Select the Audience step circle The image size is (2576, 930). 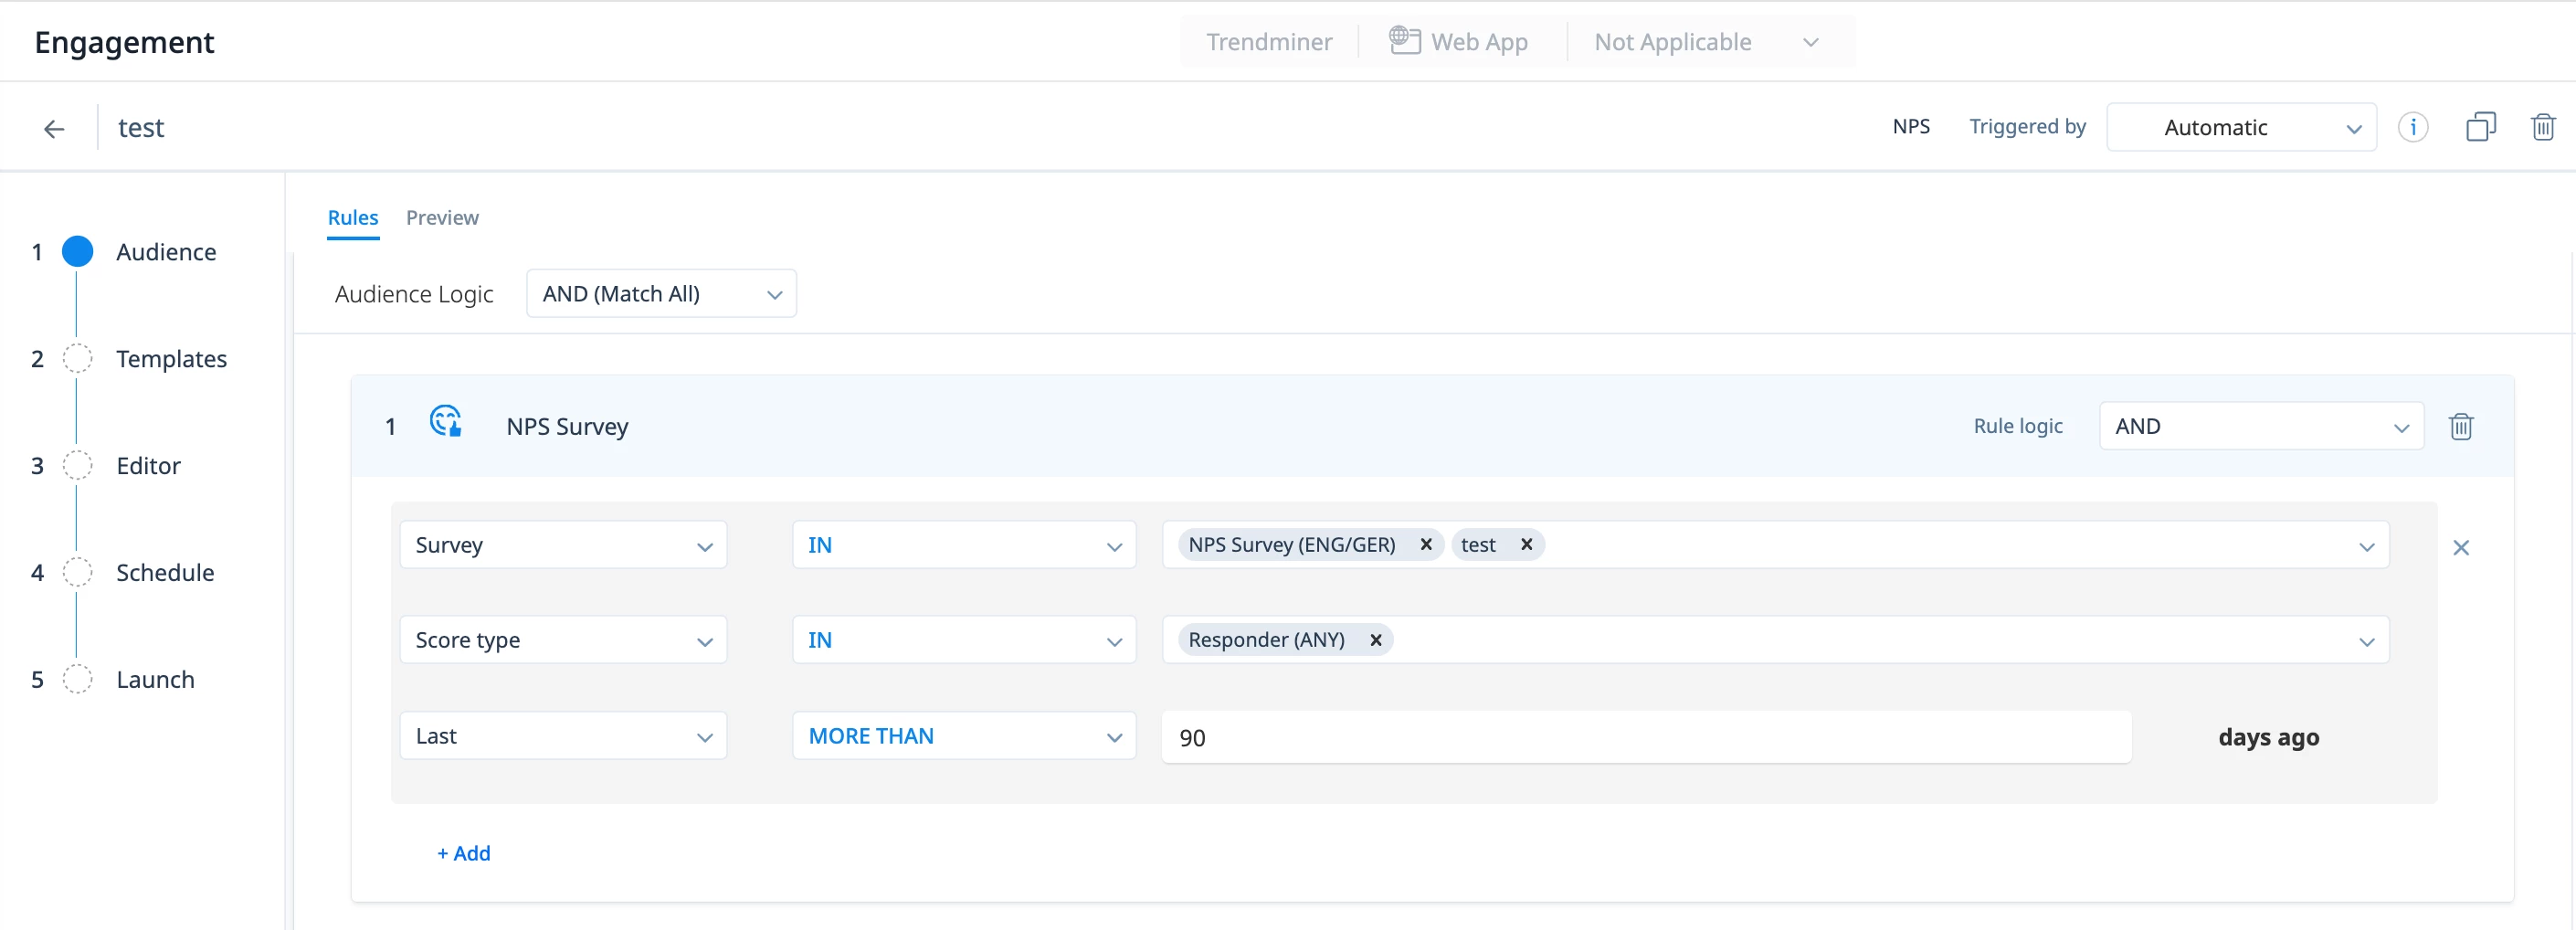pyautogui.click(x=77, y=252)
